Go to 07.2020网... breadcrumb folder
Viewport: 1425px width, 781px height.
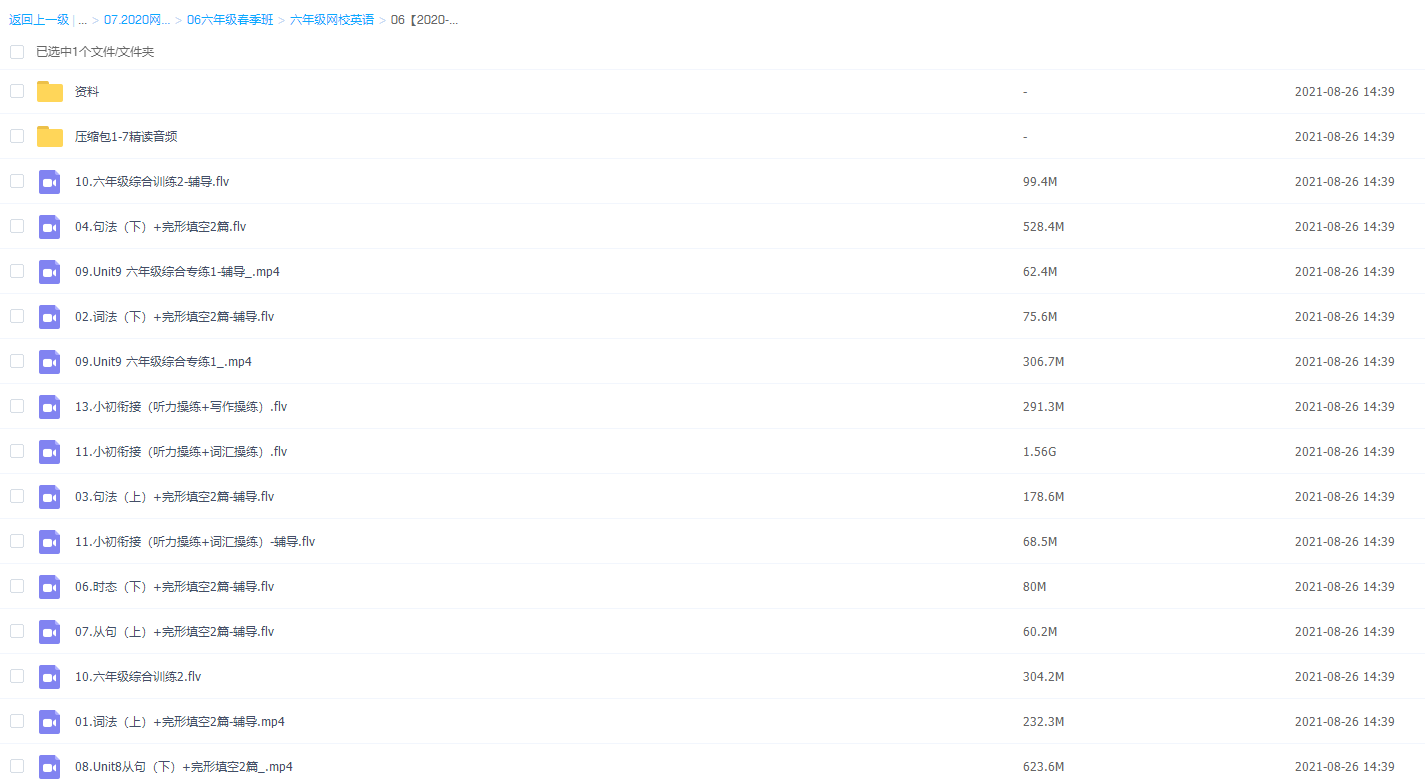click(x=137, y=20)
